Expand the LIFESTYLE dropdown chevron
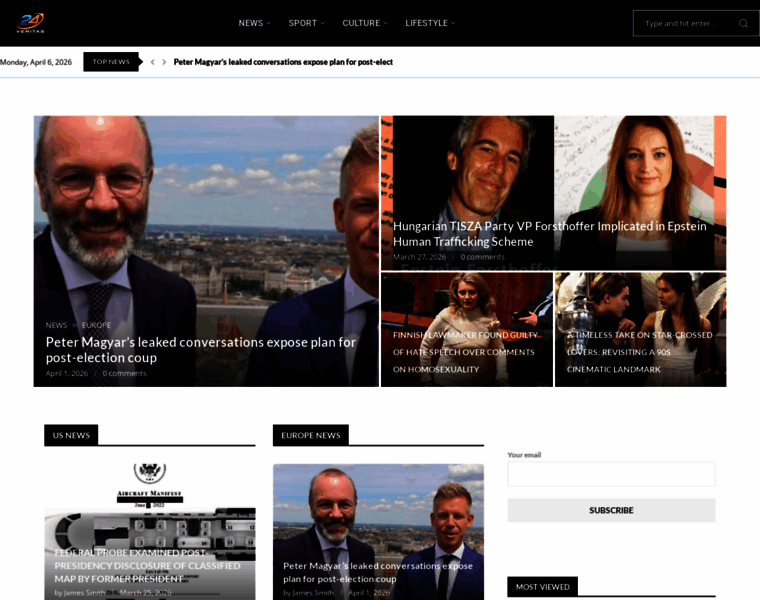This screenshot has height=600, width=760. point(454,23)
